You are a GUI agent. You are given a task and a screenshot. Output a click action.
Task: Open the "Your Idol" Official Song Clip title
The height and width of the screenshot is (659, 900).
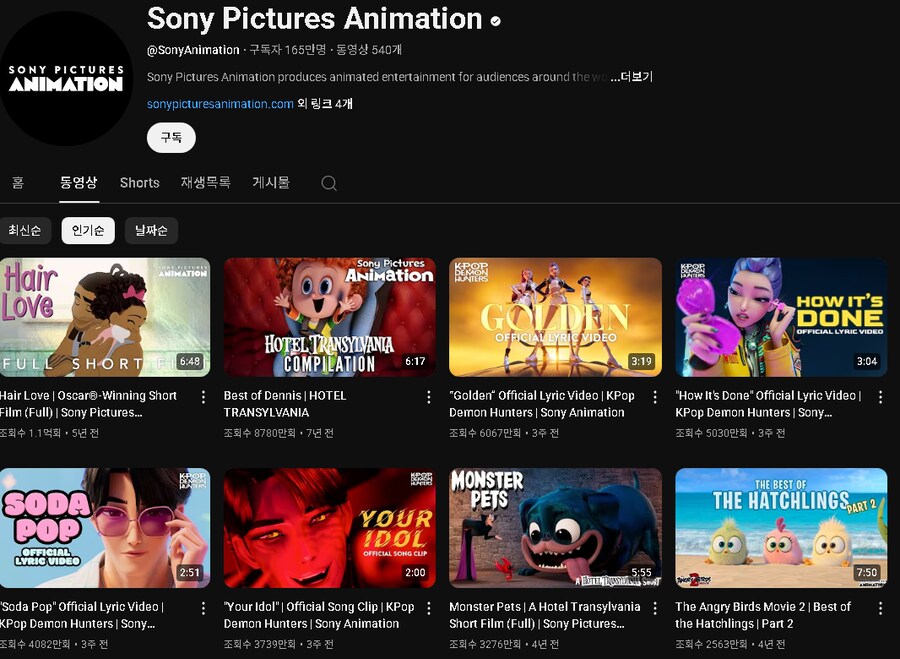[319, 615]
